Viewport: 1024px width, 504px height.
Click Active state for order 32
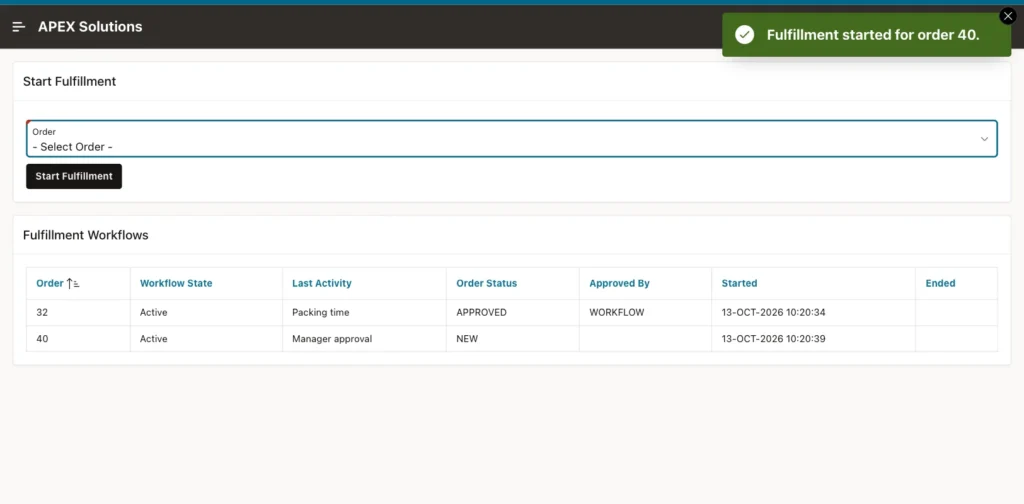206,313
